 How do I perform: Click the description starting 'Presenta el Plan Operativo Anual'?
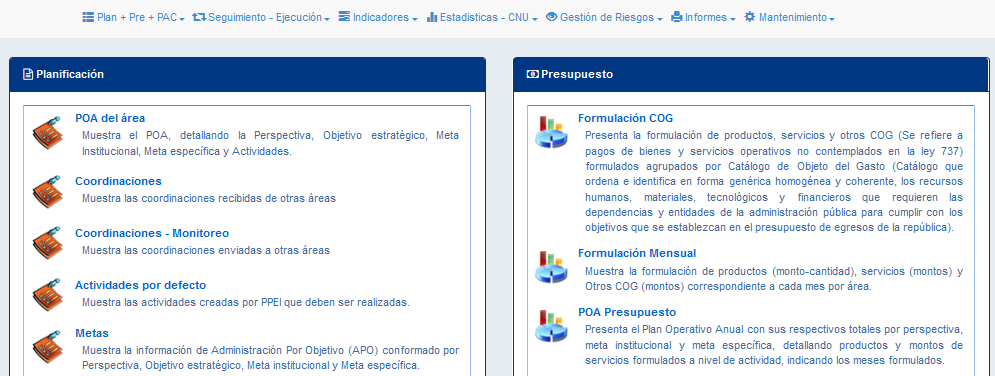774,346
